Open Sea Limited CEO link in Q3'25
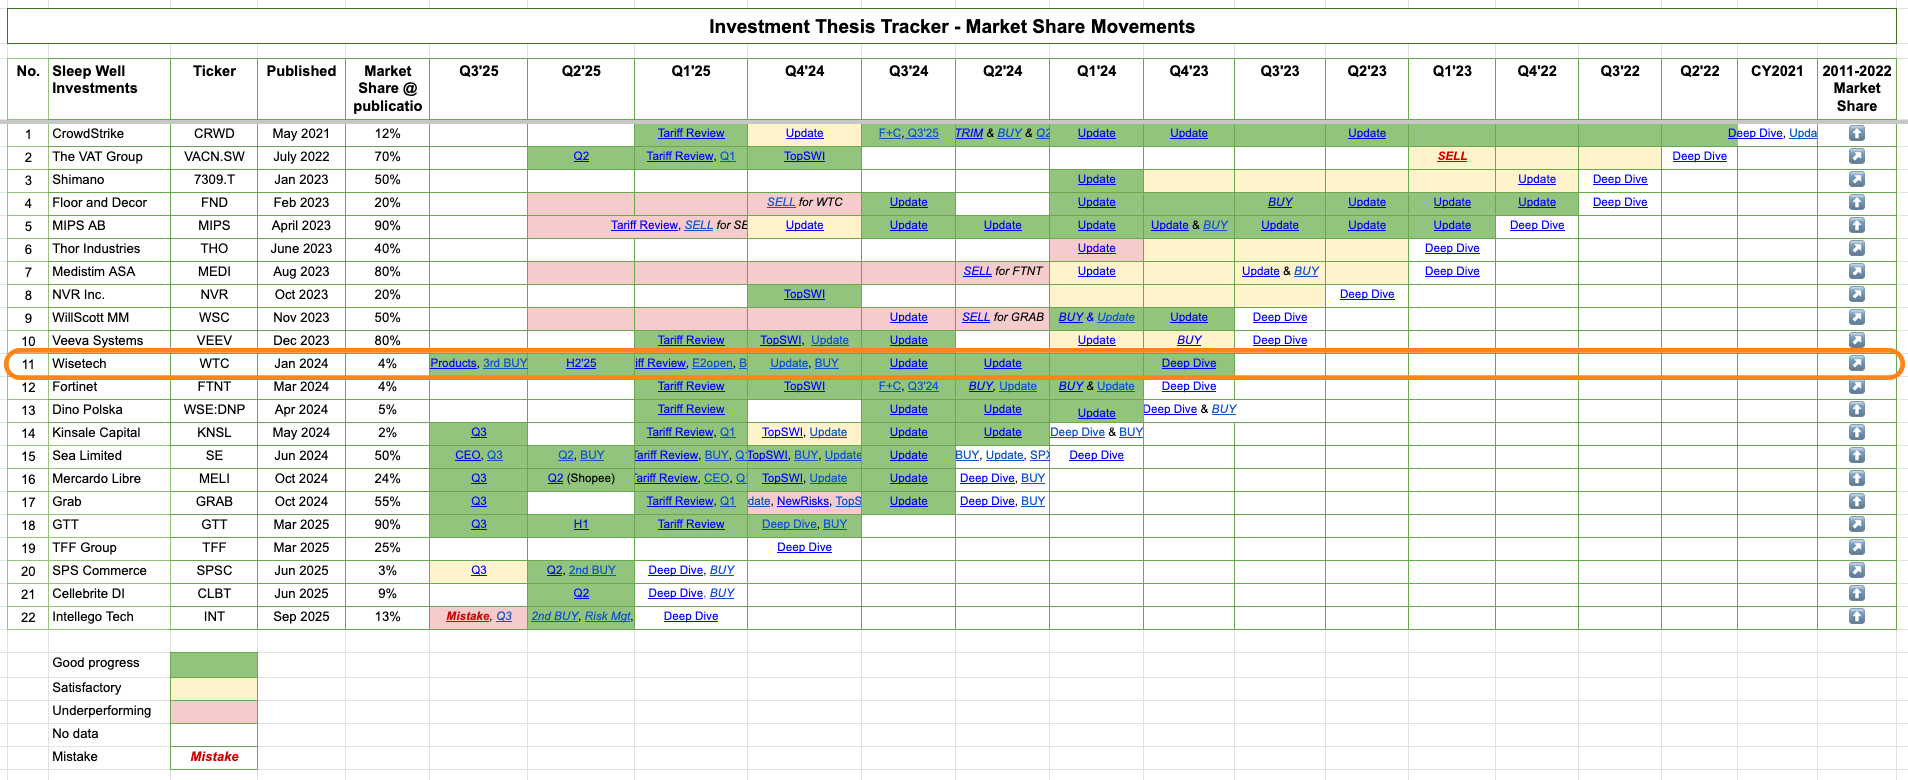The height and width of the screenshot is (780, 1908). (x=468, y=455)
